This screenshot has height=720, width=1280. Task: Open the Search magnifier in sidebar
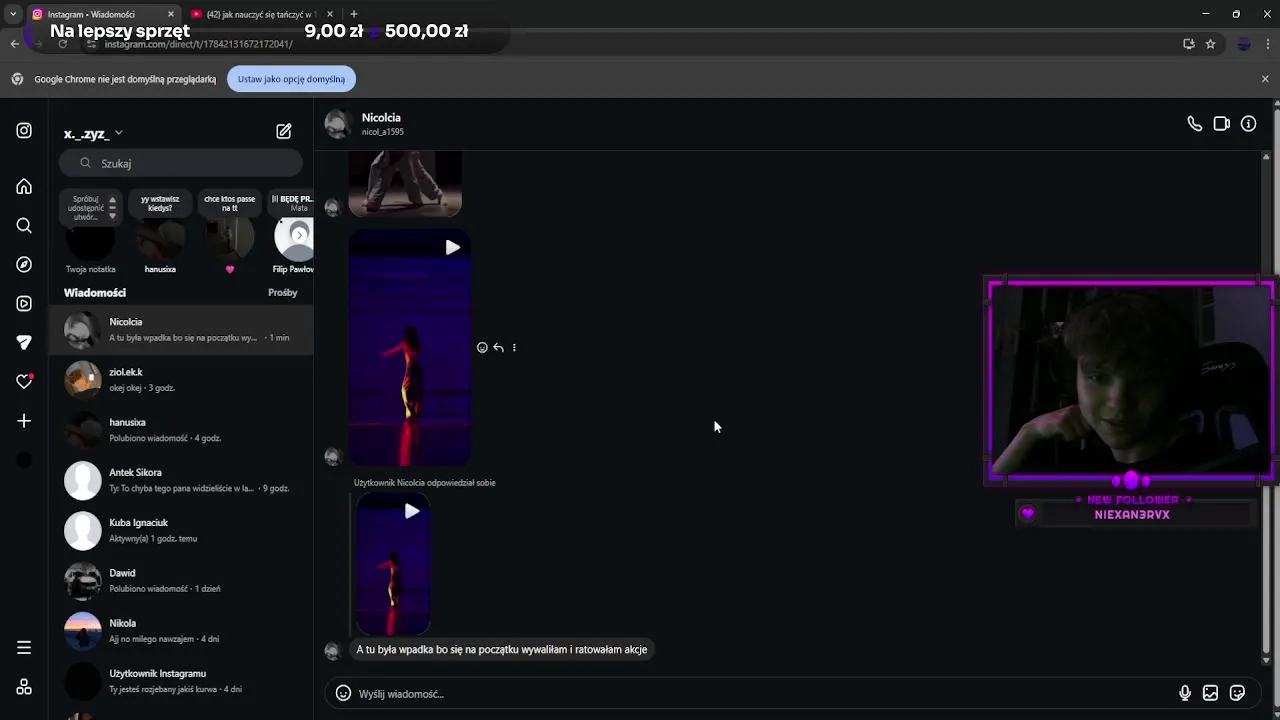24,226
